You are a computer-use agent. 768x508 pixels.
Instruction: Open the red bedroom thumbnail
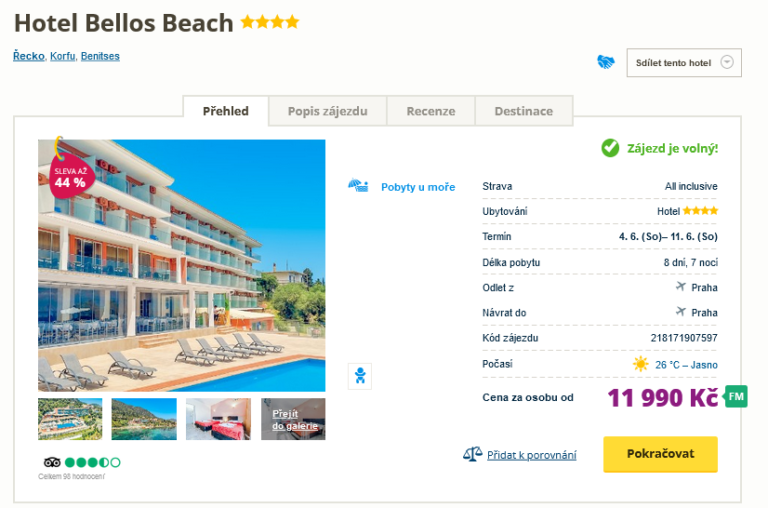[x=218, y=419]
